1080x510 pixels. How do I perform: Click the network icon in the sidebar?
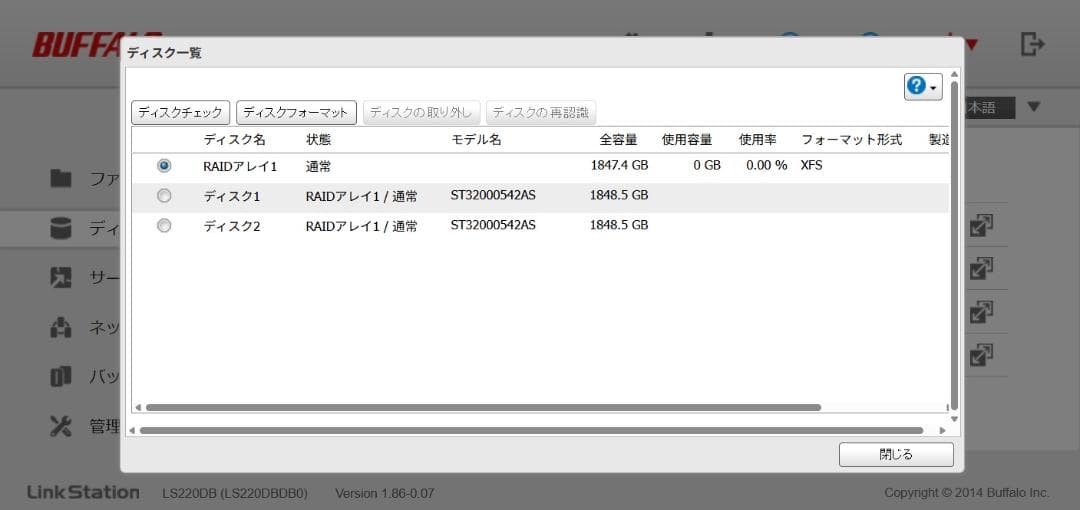tap(61, 327)
